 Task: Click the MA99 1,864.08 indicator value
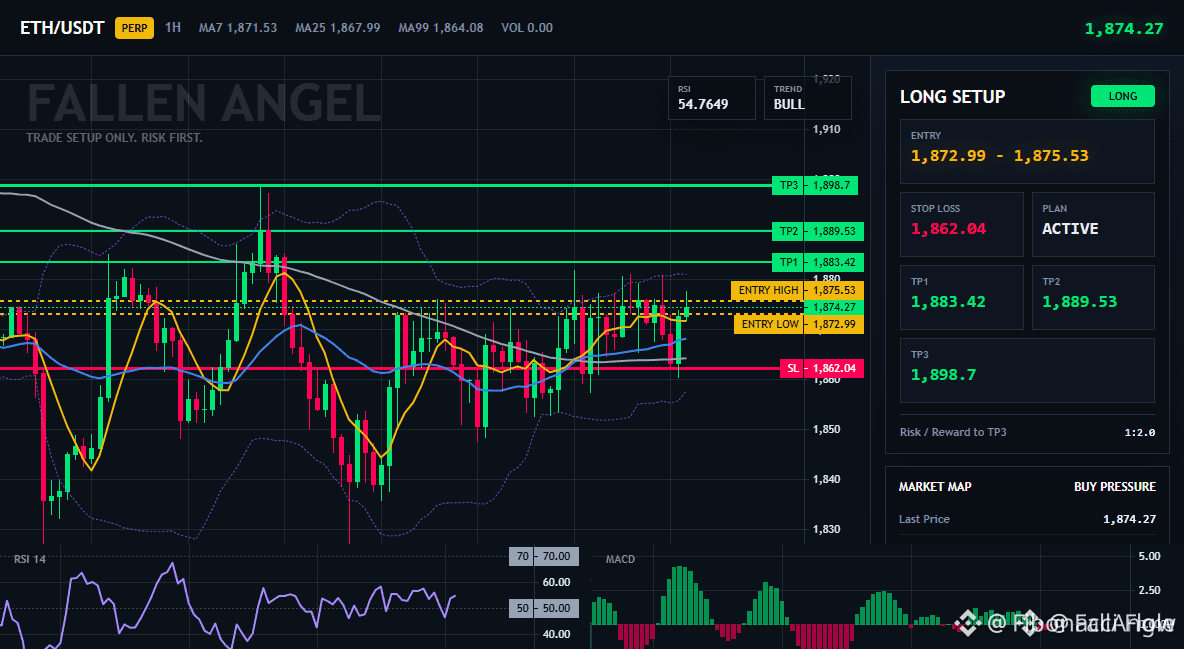click(441, 27)
